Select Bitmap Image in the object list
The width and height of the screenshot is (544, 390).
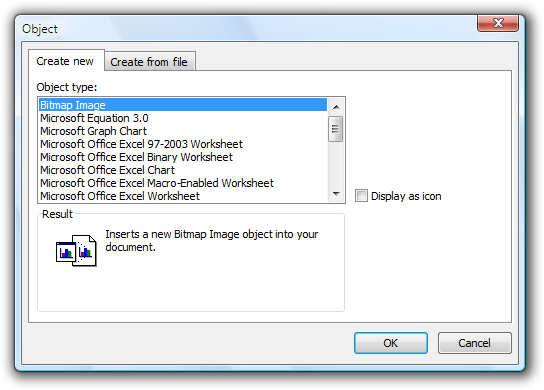tap(183, 105)
